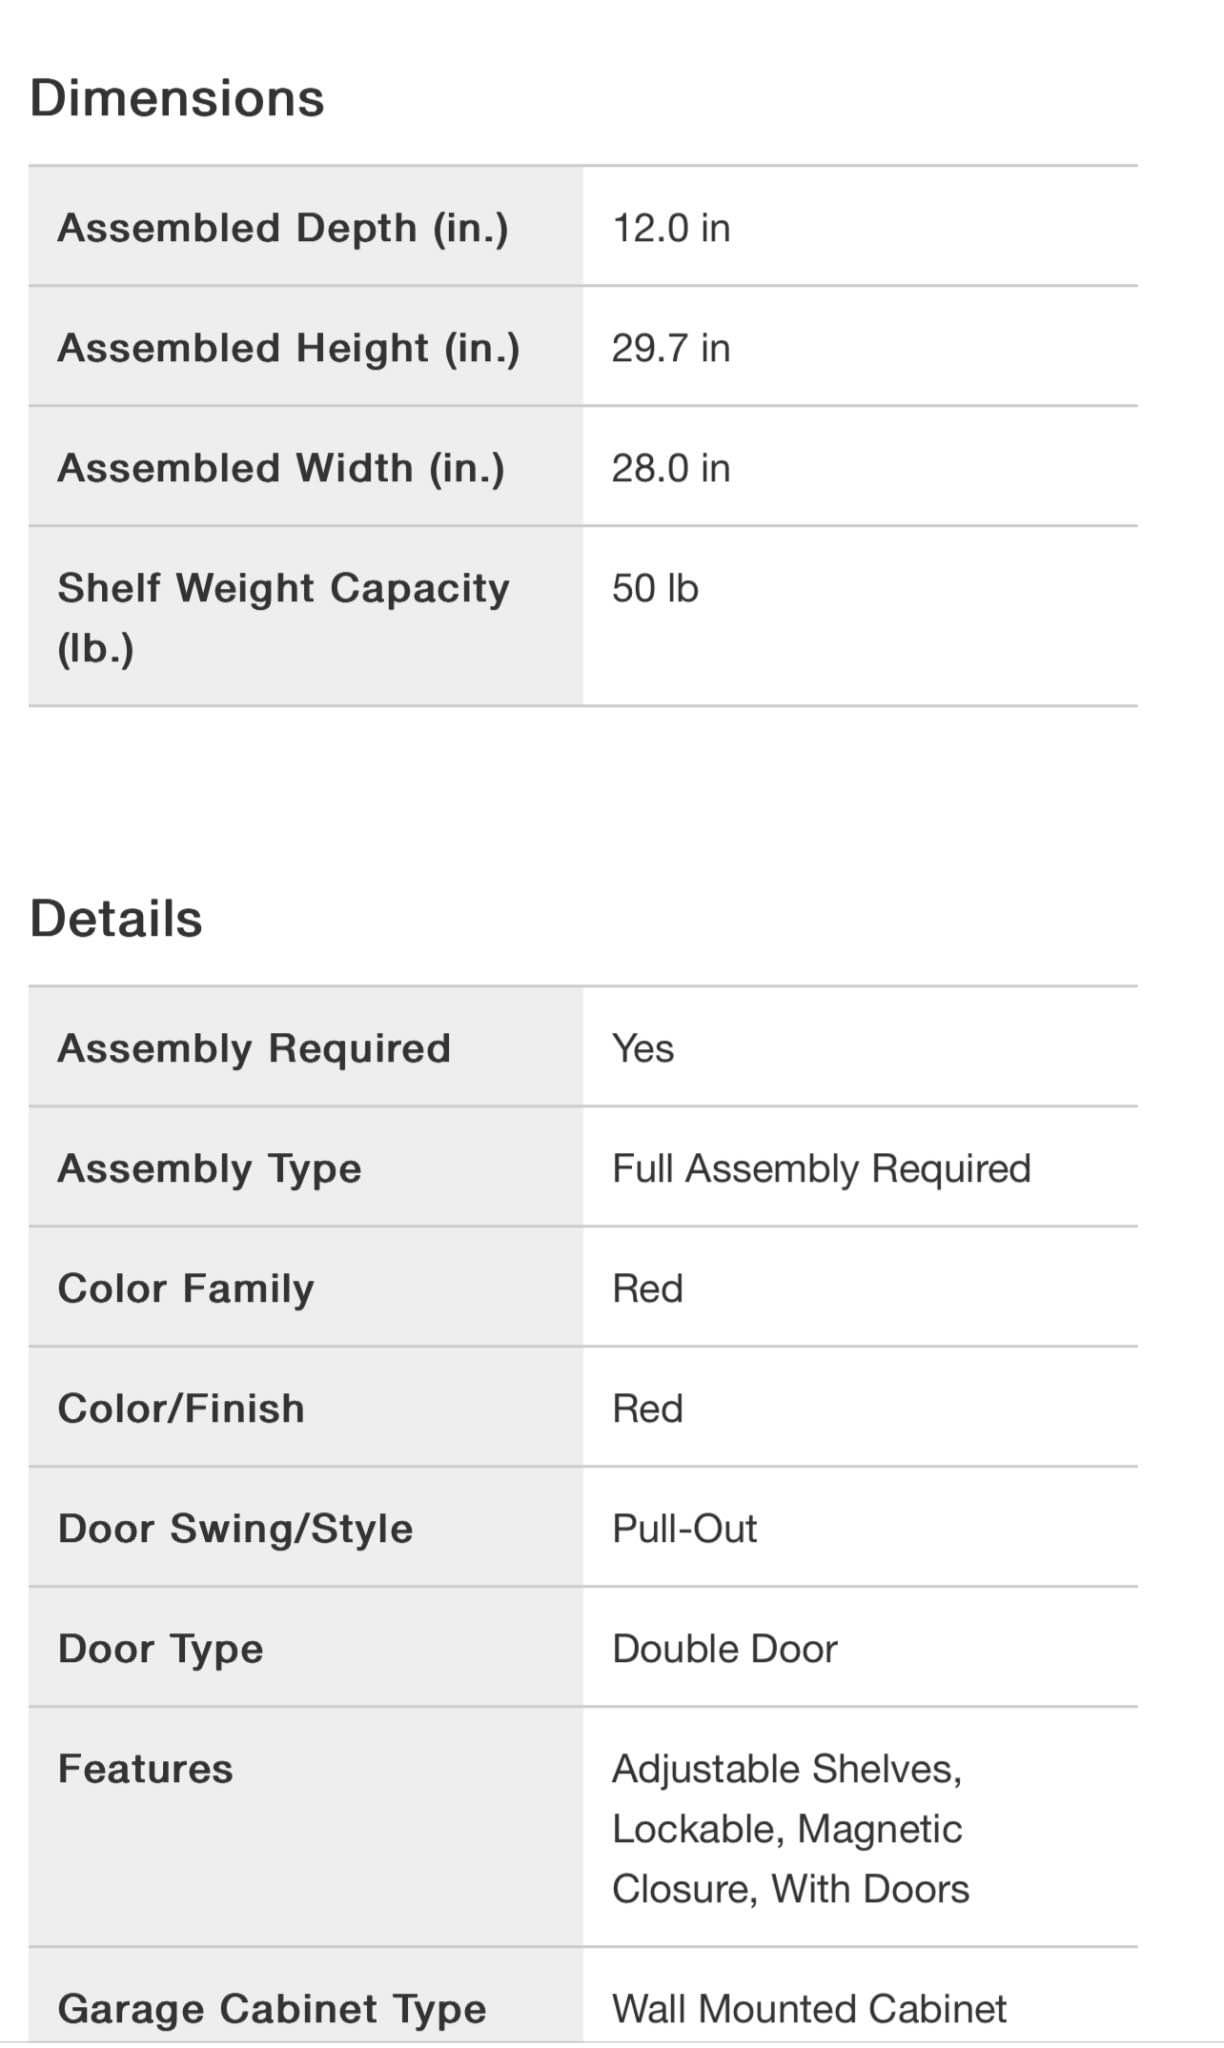Click the Assembled Height (in.) label
This screenshot has width=1224, height=2048.
(x=289, y=348)
